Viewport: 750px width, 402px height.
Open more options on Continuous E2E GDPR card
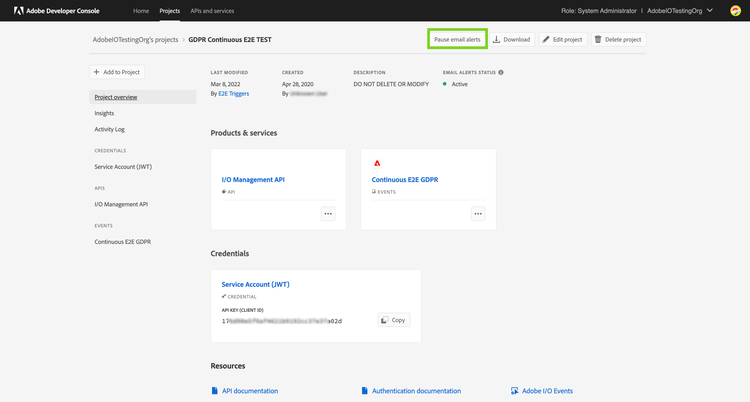pyautogui.click(x=478, y=213)
